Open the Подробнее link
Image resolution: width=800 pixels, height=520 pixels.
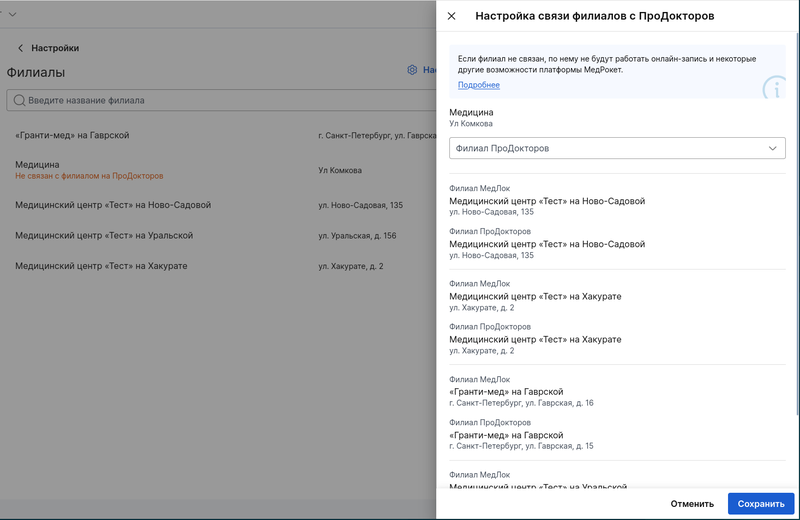coord(479,85)
